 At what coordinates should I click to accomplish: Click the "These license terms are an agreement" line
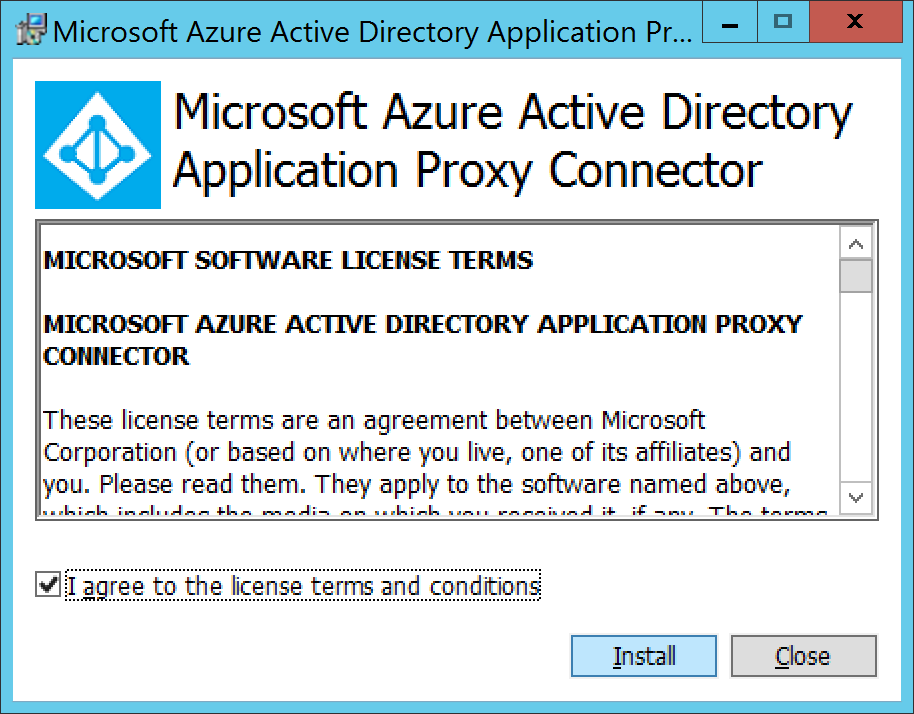pos(375,420)
